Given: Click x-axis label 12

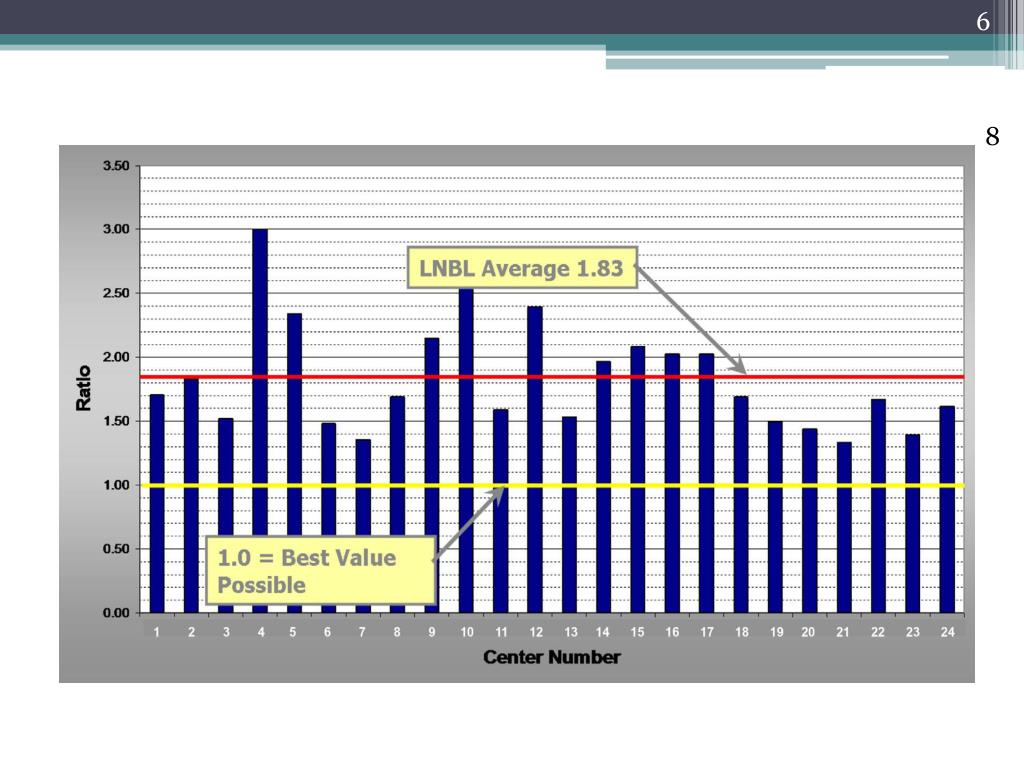Looking at the screenshot, I should click(x=536, y=632).
